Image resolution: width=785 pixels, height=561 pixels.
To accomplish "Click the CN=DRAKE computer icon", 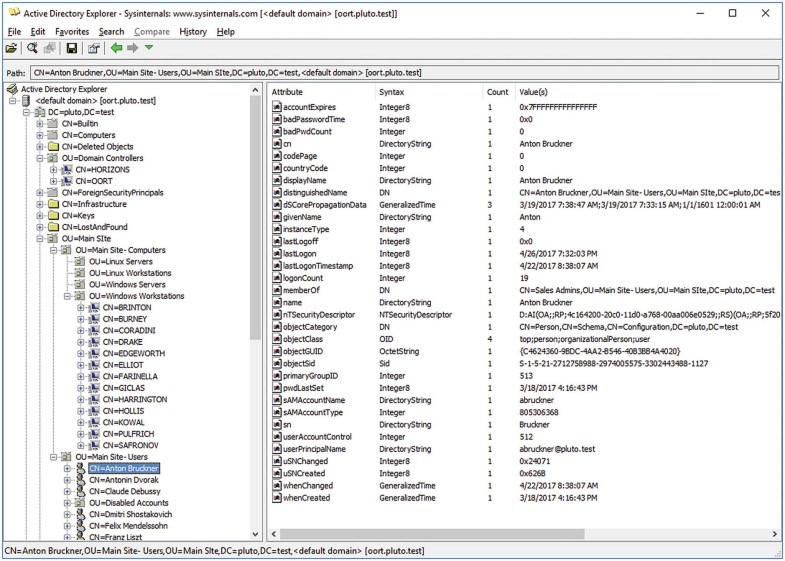I will [94, 342].
